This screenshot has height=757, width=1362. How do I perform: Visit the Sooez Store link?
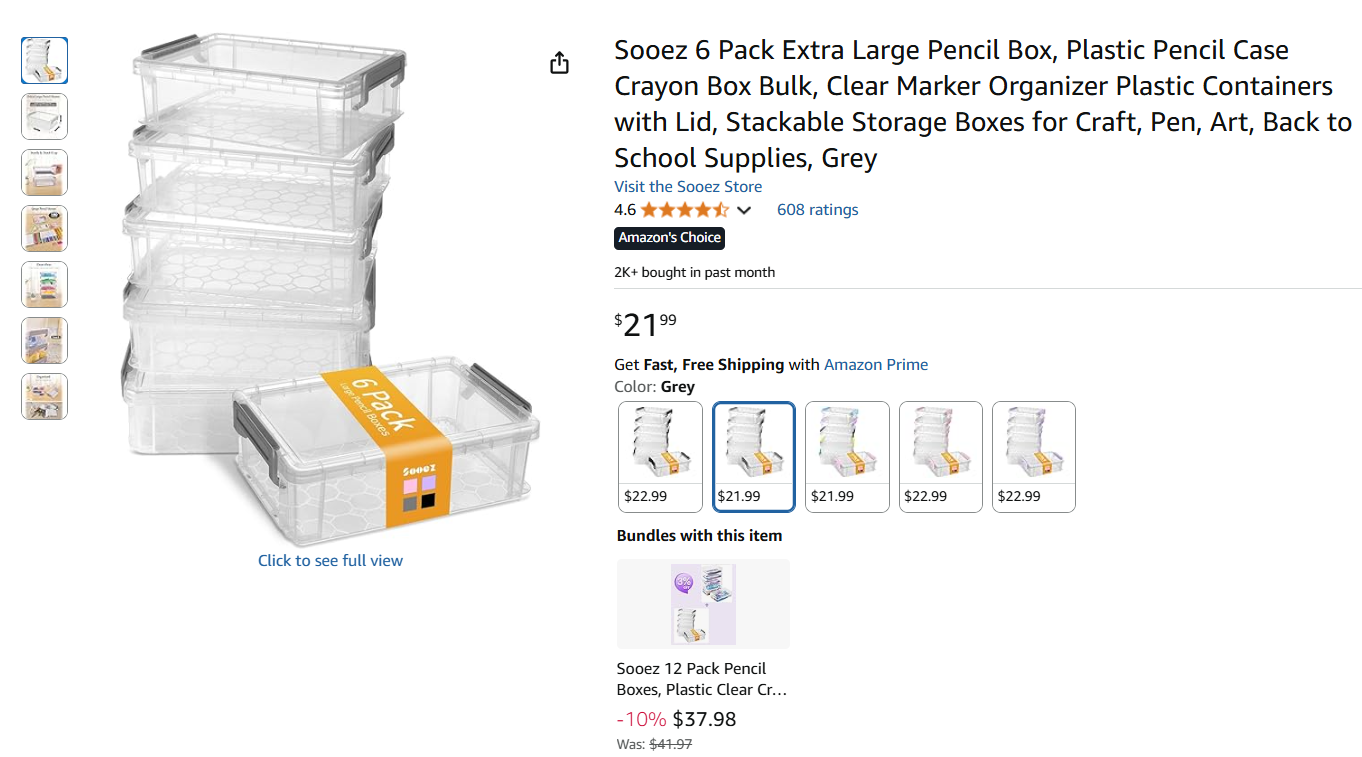(688, 187)
